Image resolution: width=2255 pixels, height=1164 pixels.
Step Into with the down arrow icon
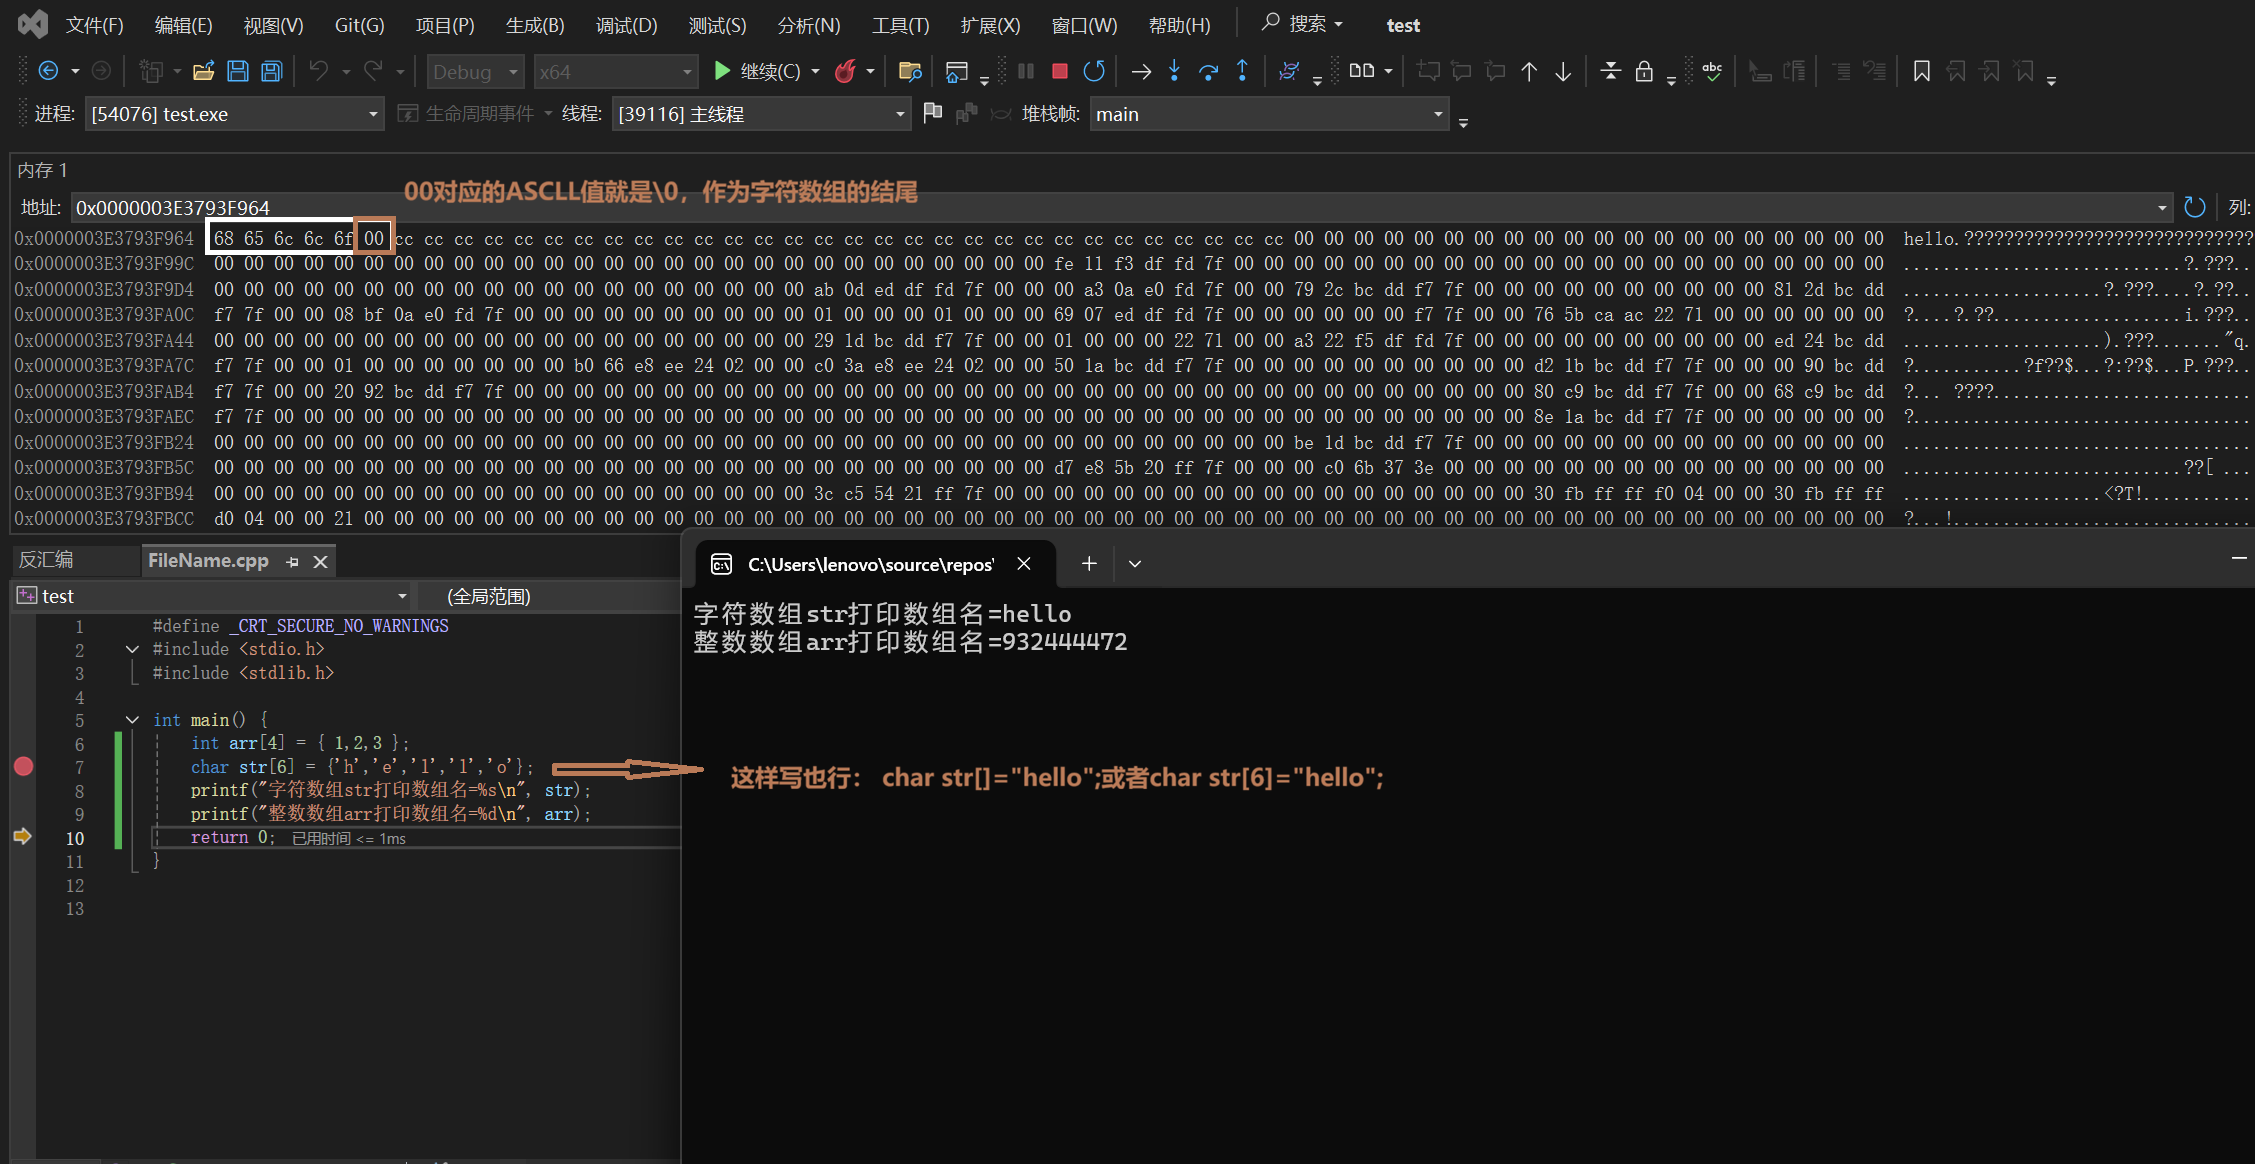coord(1175,71)
